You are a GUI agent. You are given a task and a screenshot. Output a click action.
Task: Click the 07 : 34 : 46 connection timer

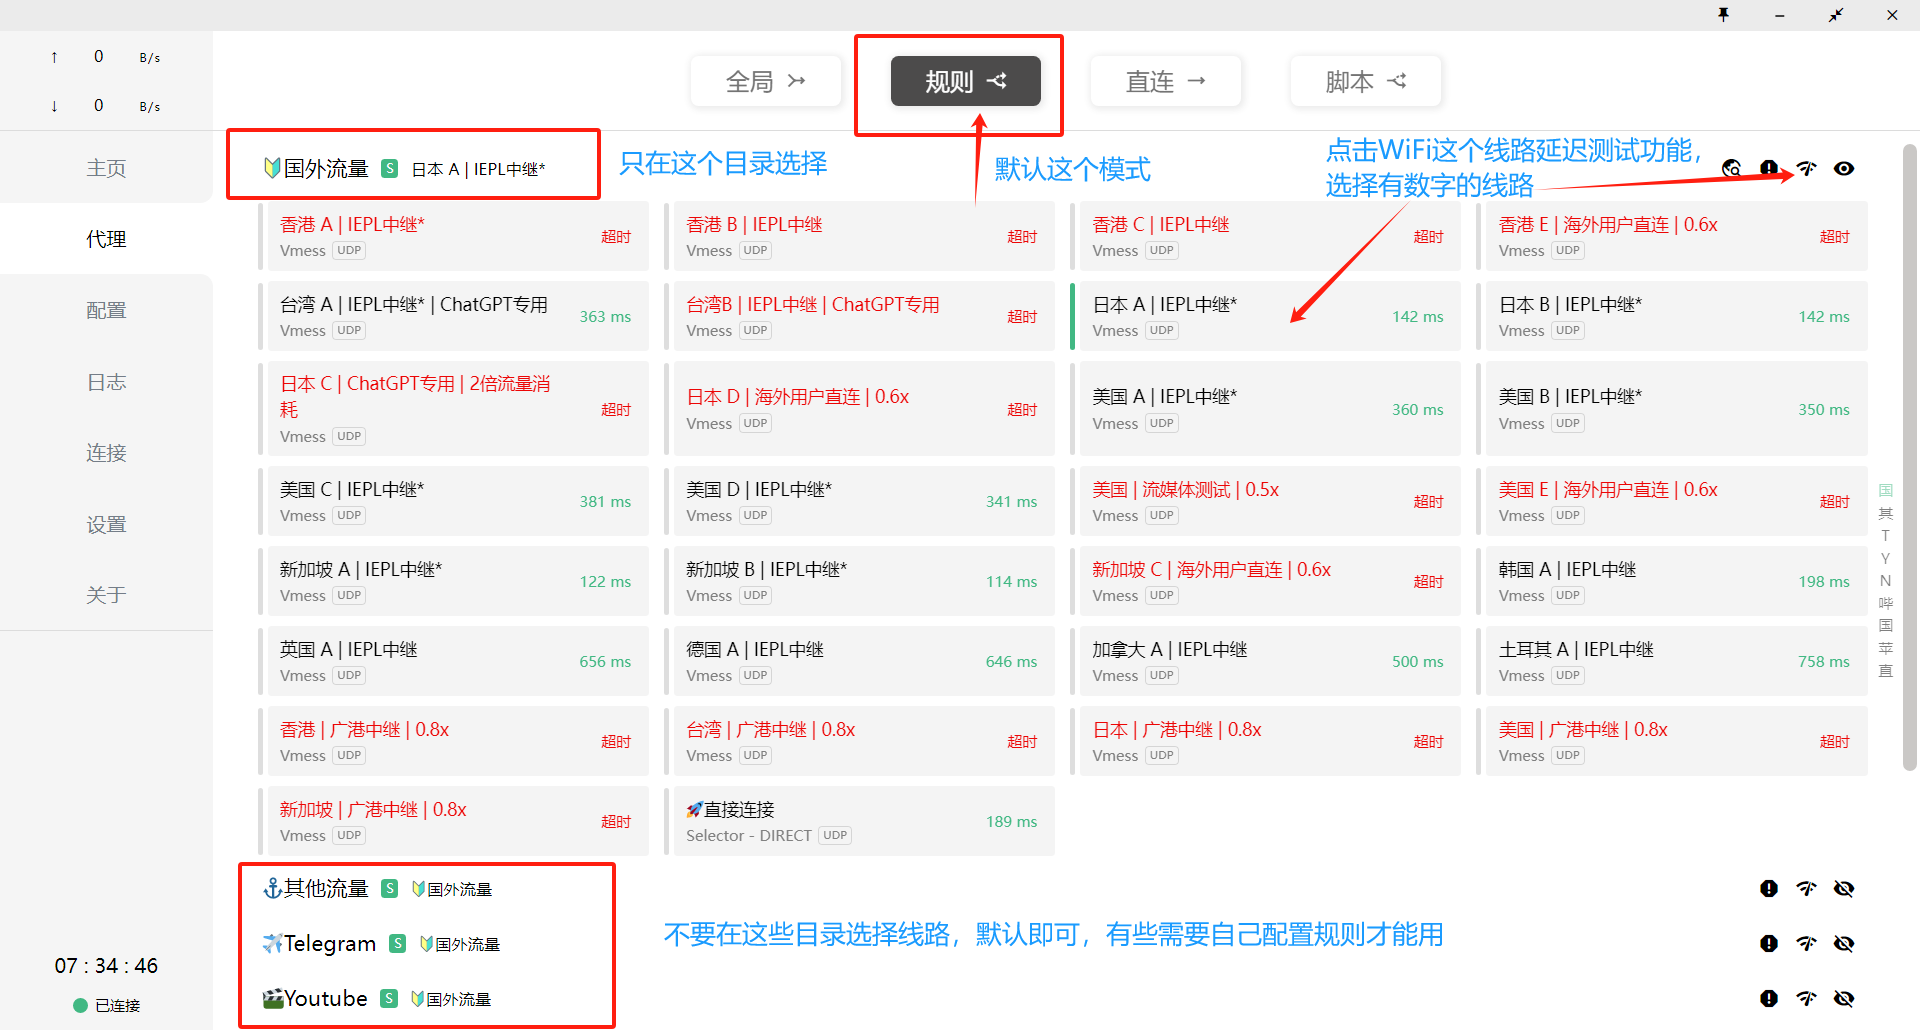pyautogui.click(x=106, y=965)
